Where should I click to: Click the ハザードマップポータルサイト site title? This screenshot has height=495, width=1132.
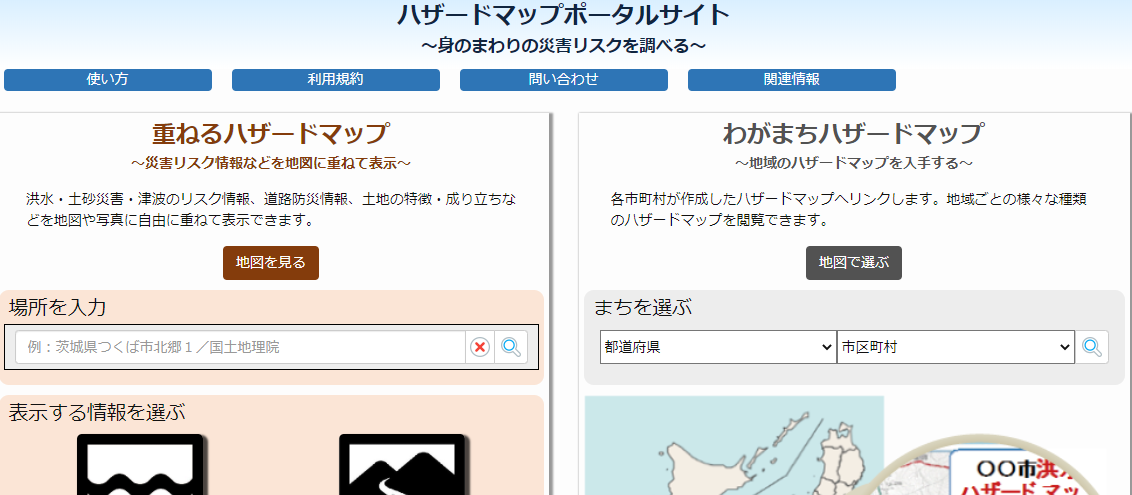coord(564,15)
